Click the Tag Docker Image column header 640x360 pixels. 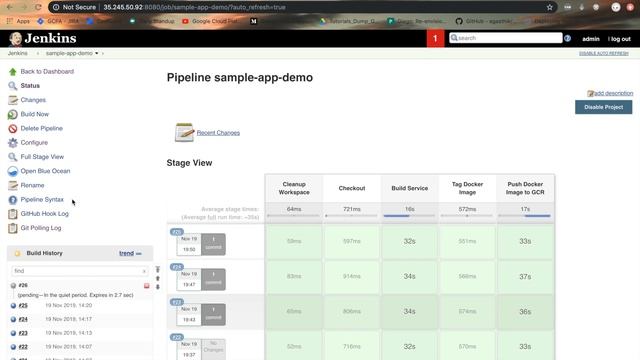(467, 188)
